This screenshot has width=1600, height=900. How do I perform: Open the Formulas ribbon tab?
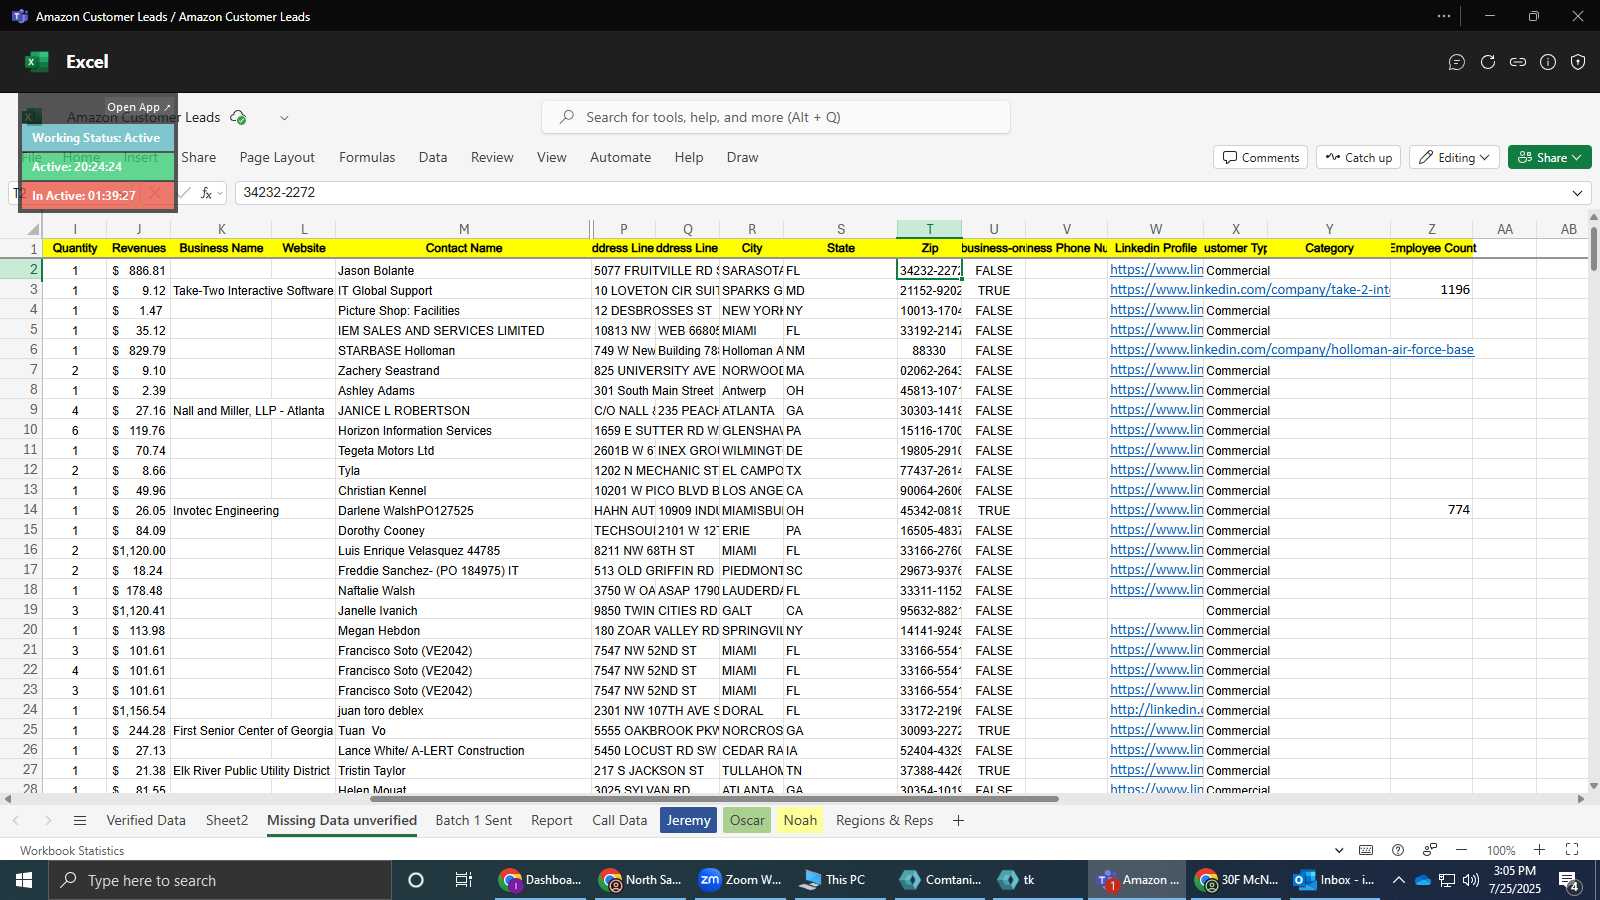pyautogui.click(x=367, y=157)
